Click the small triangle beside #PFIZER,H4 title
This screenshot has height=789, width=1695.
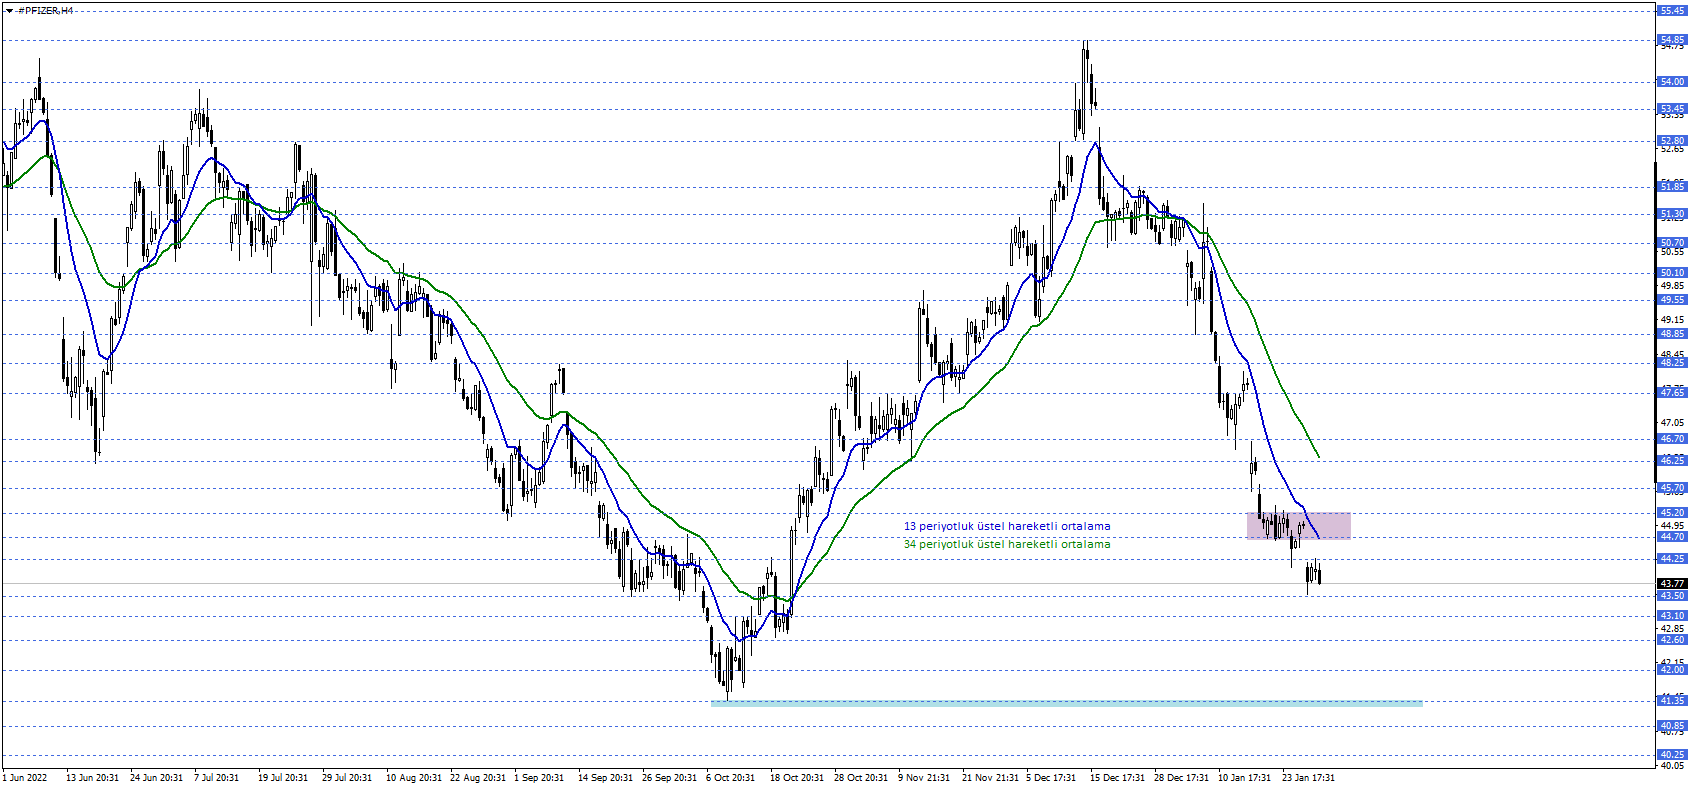[9, 10]
